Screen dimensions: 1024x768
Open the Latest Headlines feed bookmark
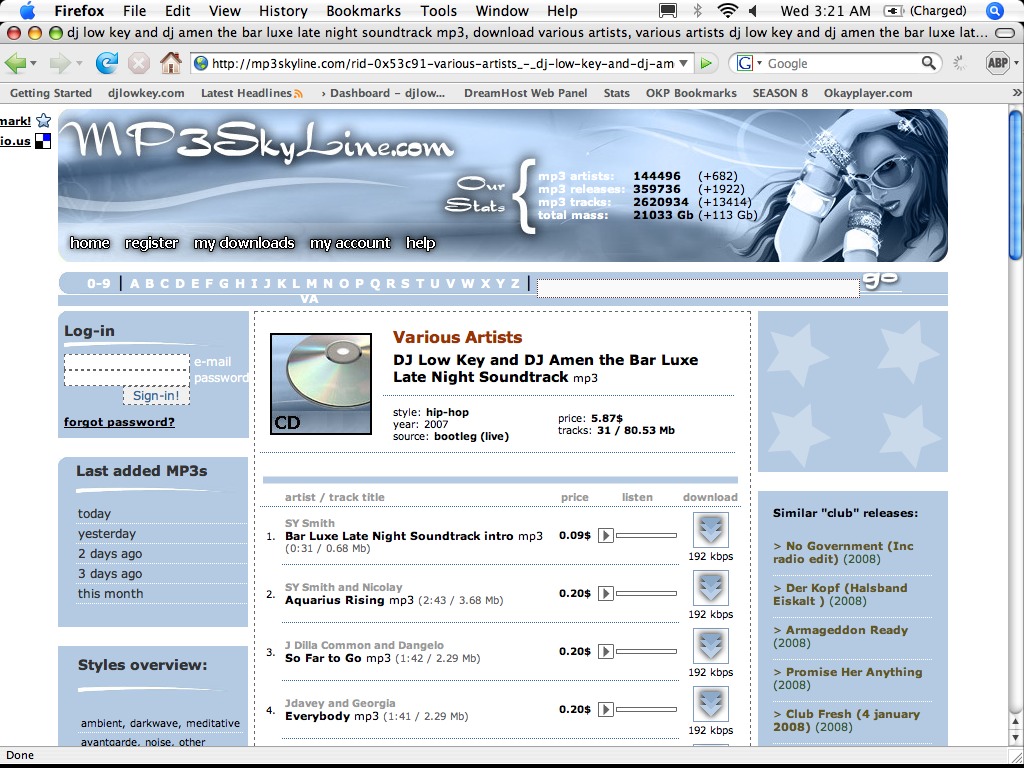tap(252, 93)
